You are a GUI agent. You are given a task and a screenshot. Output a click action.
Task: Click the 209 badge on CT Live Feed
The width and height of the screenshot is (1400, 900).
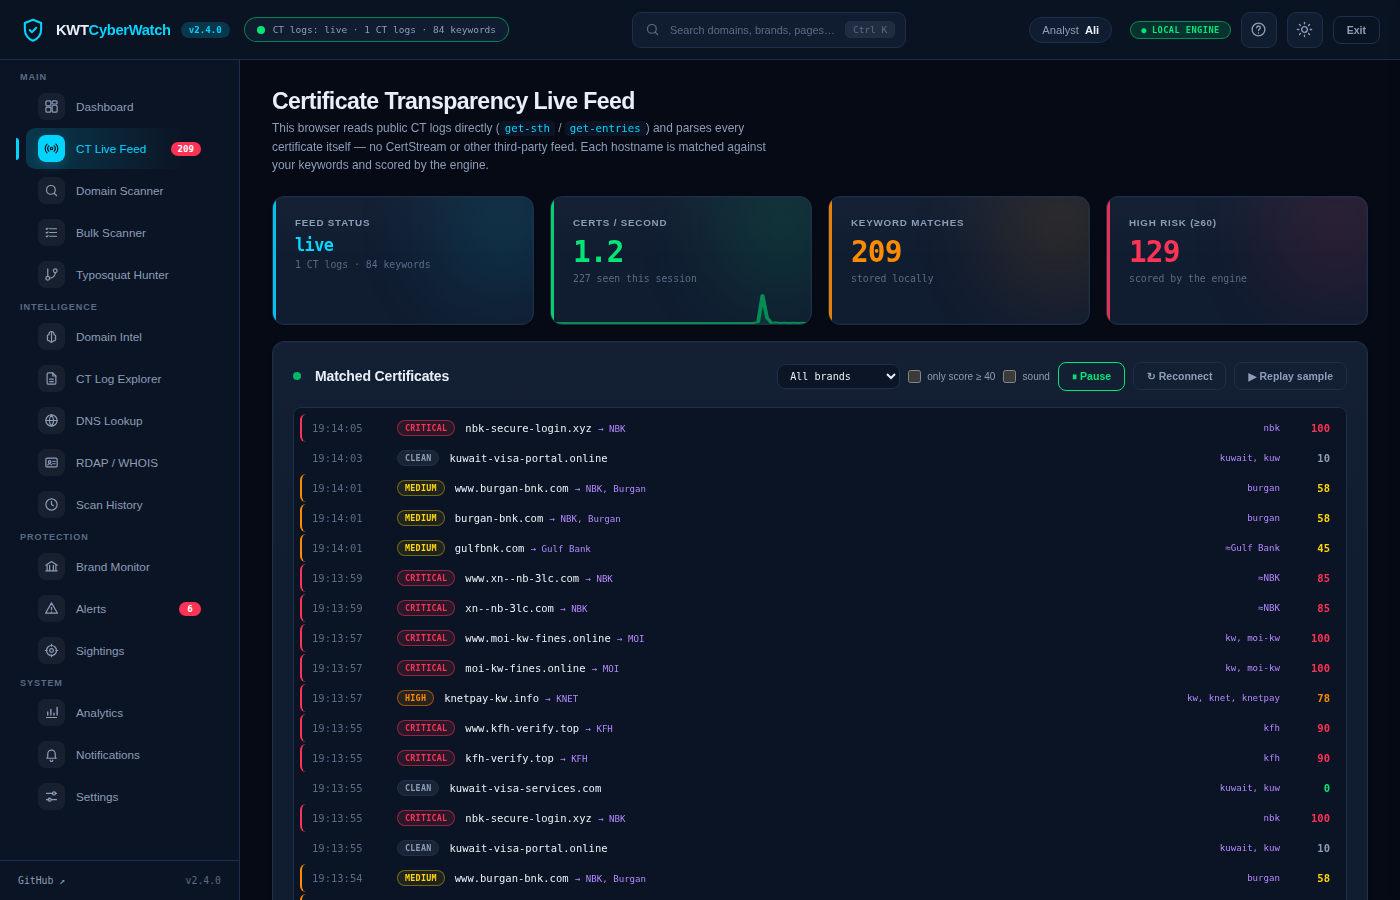pos(186,149)
